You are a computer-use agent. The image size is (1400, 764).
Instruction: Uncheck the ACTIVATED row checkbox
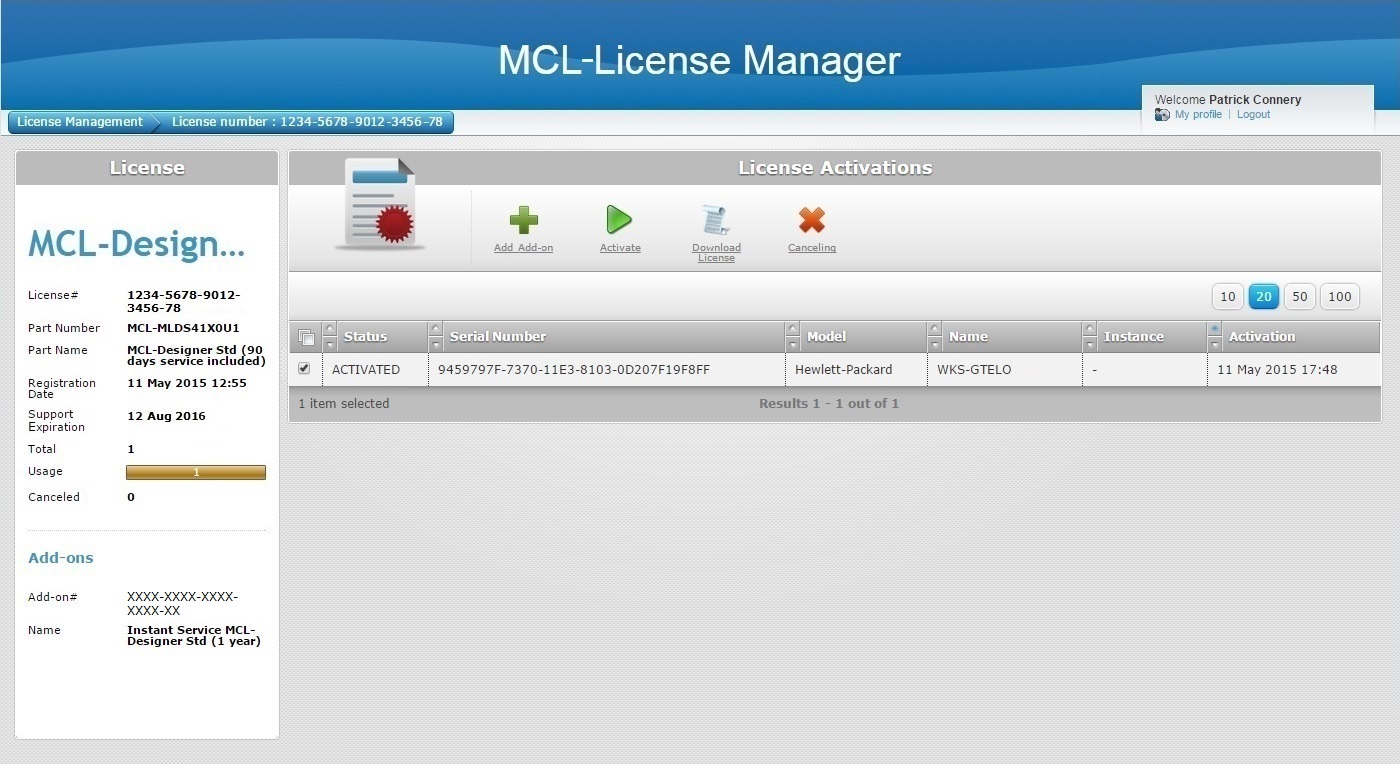click(x=304, y=369)
